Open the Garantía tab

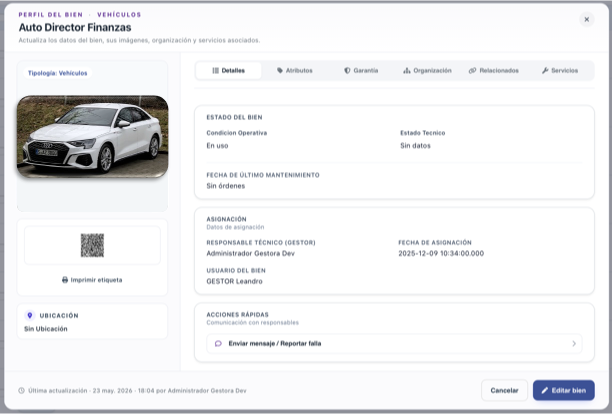click(361, 71)
